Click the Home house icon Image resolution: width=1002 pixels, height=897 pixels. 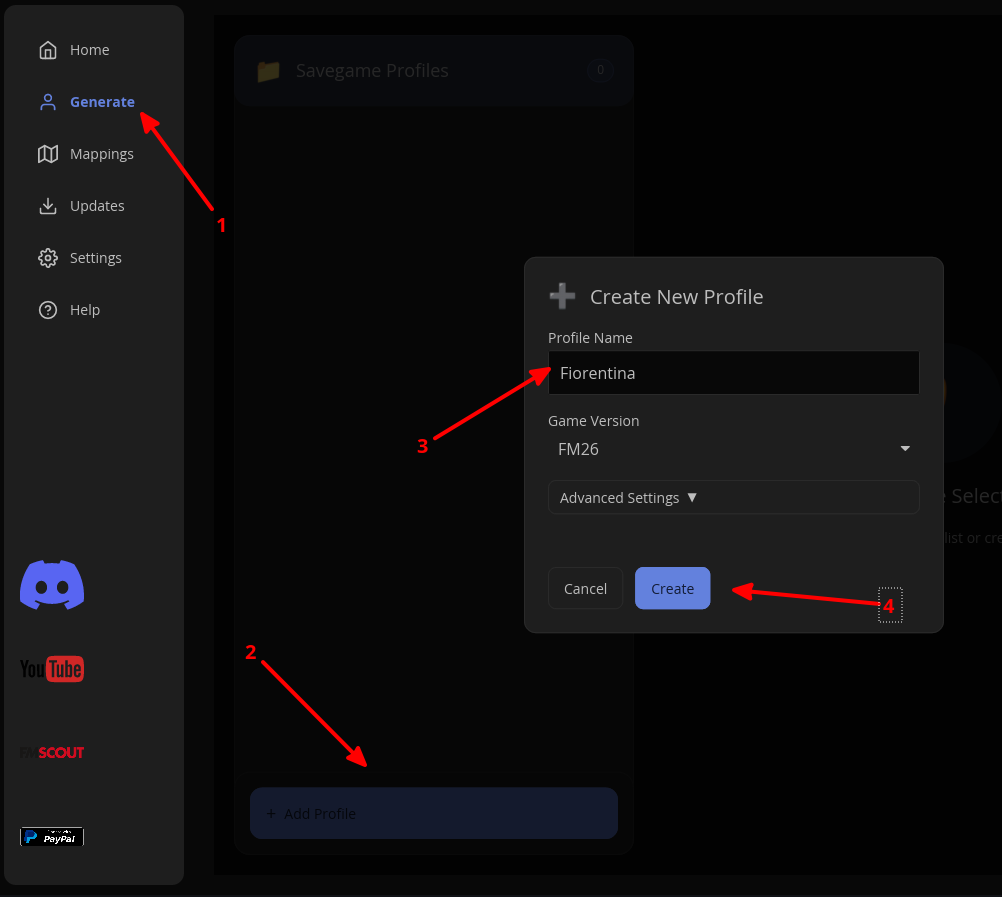coord(47,49)
